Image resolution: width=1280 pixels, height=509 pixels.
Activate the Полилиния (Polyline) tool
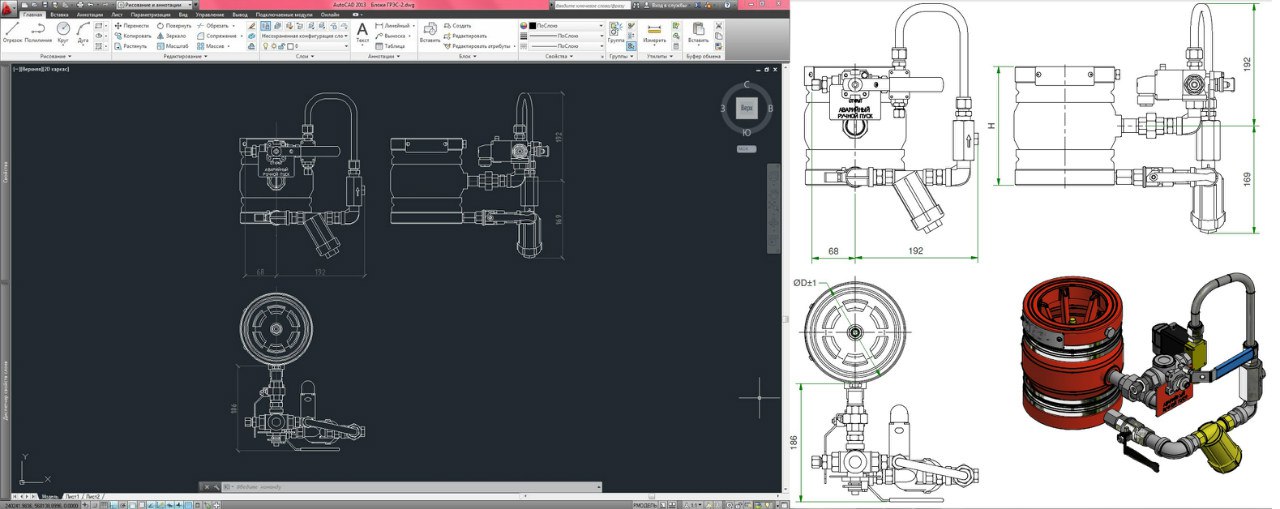(x=37, y=31)
